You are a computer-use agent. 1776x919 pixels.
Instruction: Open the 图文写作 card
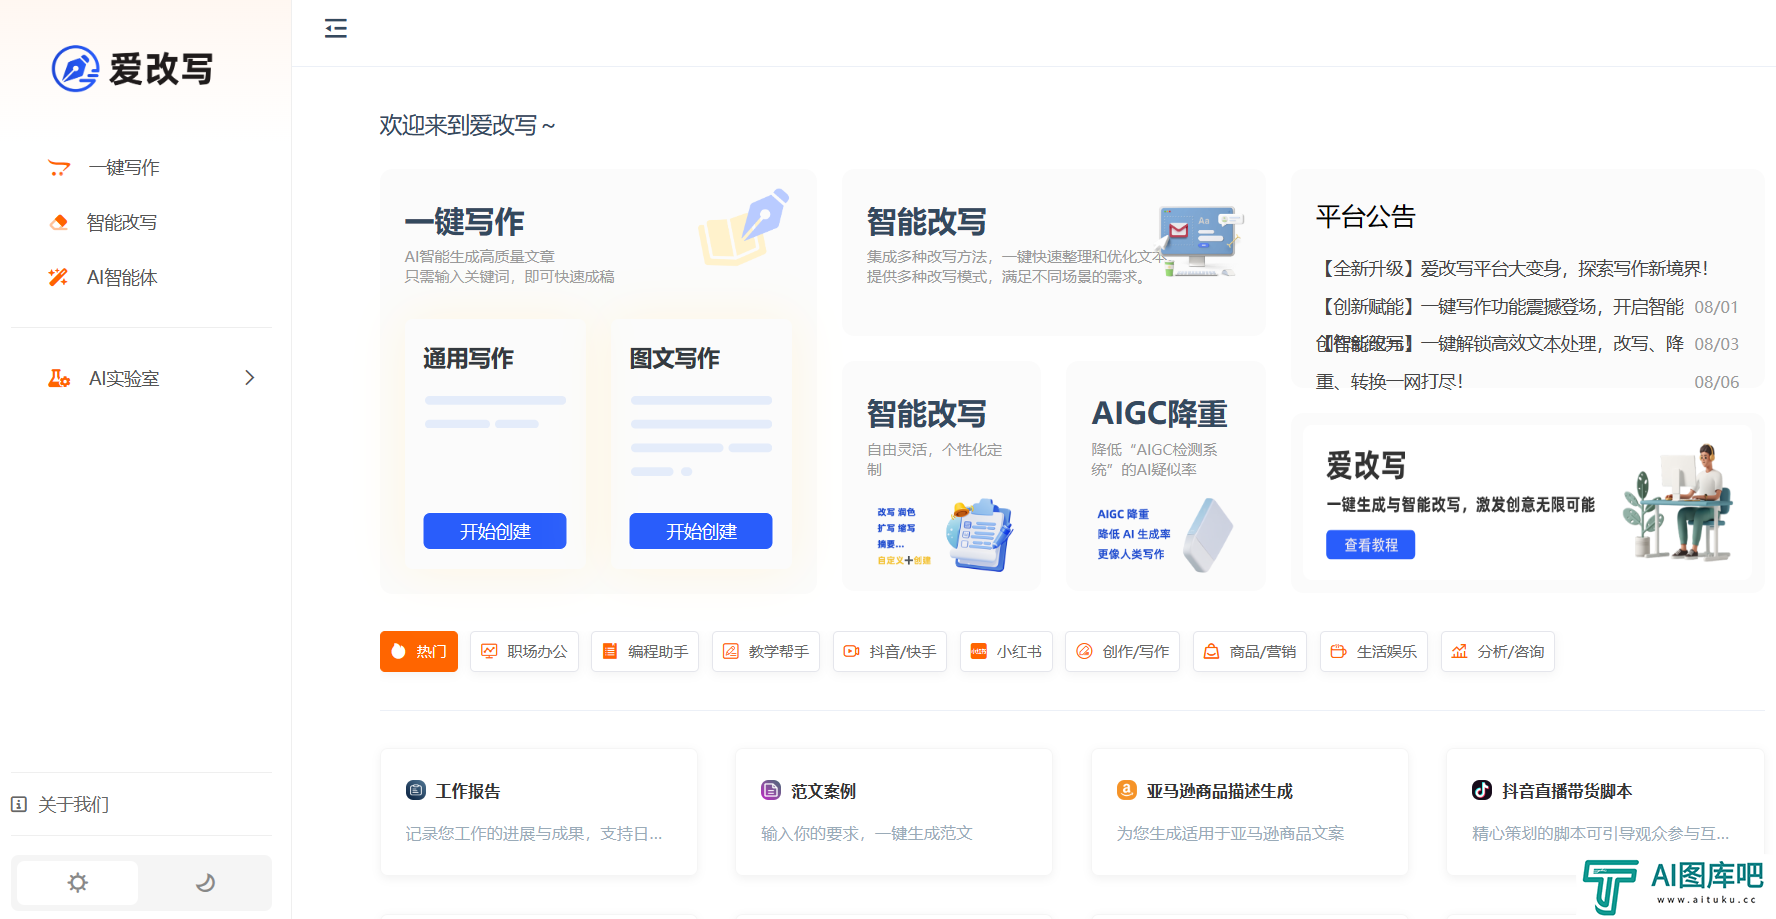[x=701, y=444]
